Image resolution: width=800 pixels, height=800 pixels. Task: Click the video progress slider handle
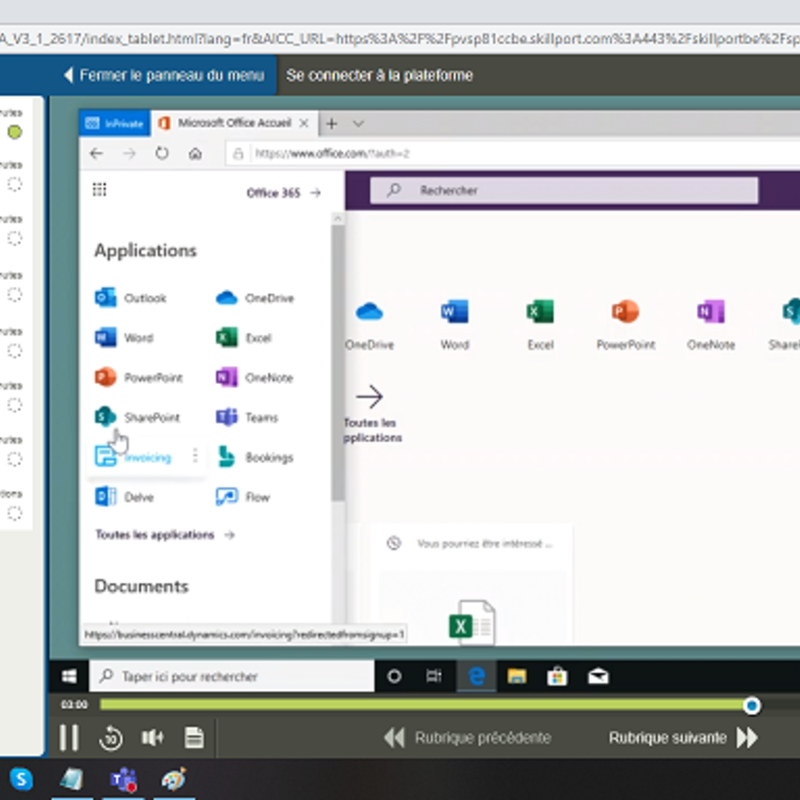pyautogui.click(x=751, y=706)
